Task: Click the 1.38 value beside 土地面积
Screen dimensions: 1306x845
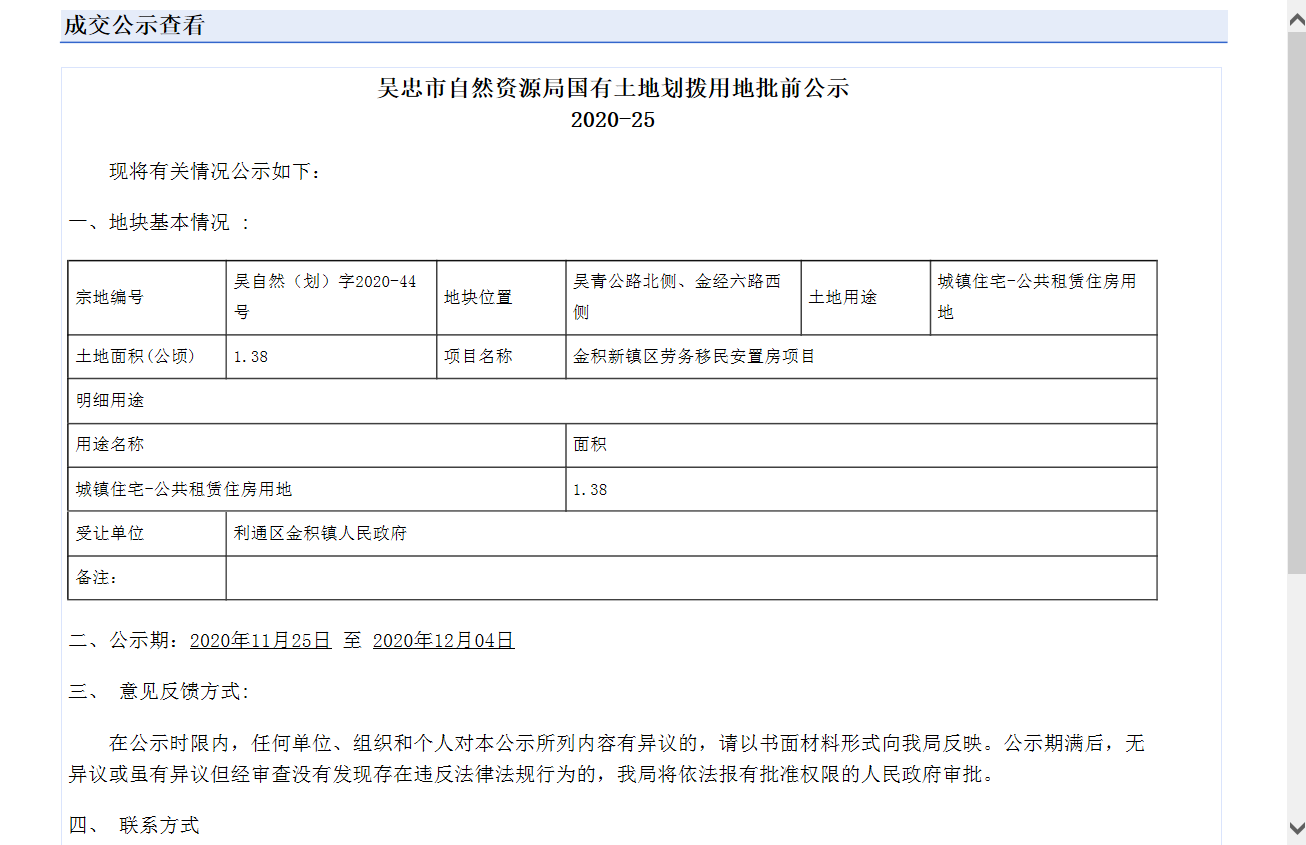Action: point(331,356)
